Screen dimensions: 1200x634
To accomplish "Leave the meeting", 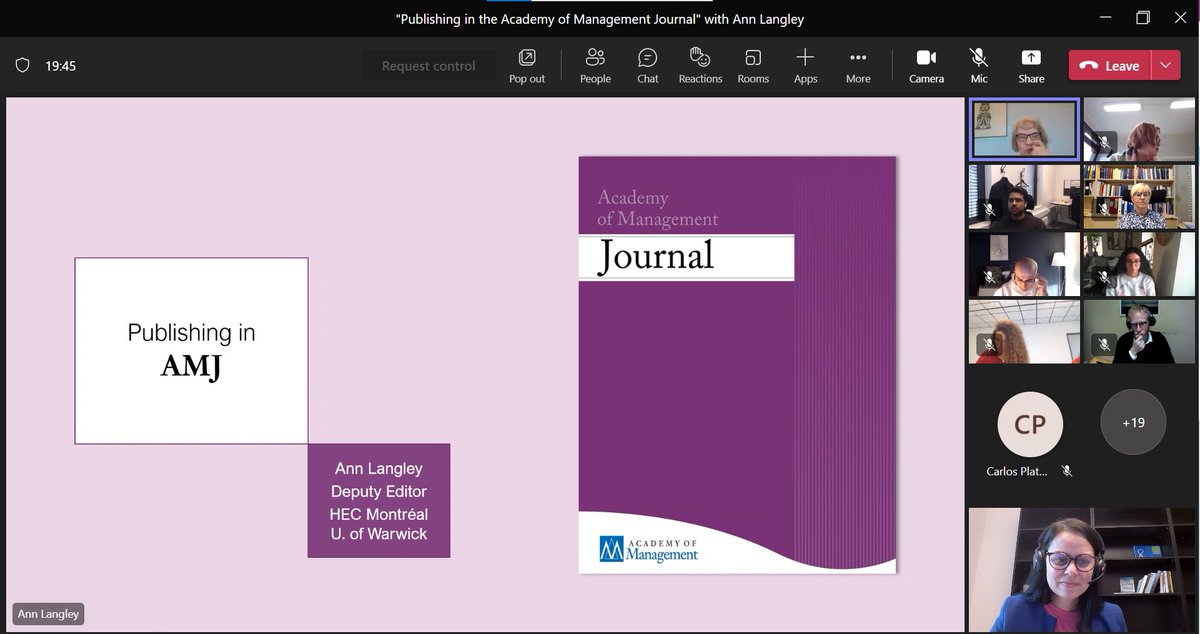I will point(1110,66).
